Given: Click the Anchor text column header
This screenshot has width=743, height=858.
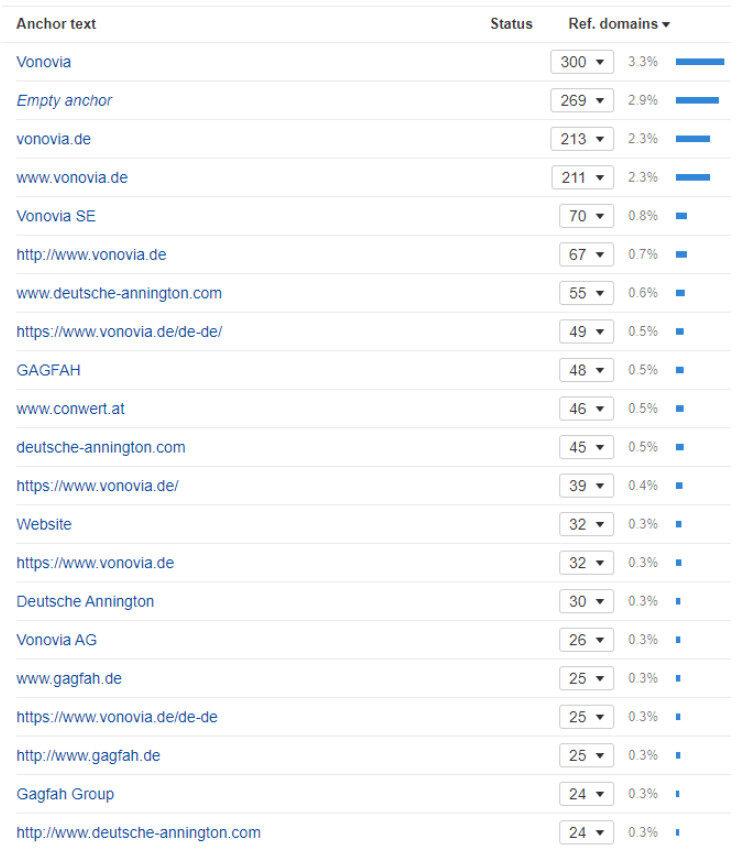Looking at the screenshot, I should point(56,24).
